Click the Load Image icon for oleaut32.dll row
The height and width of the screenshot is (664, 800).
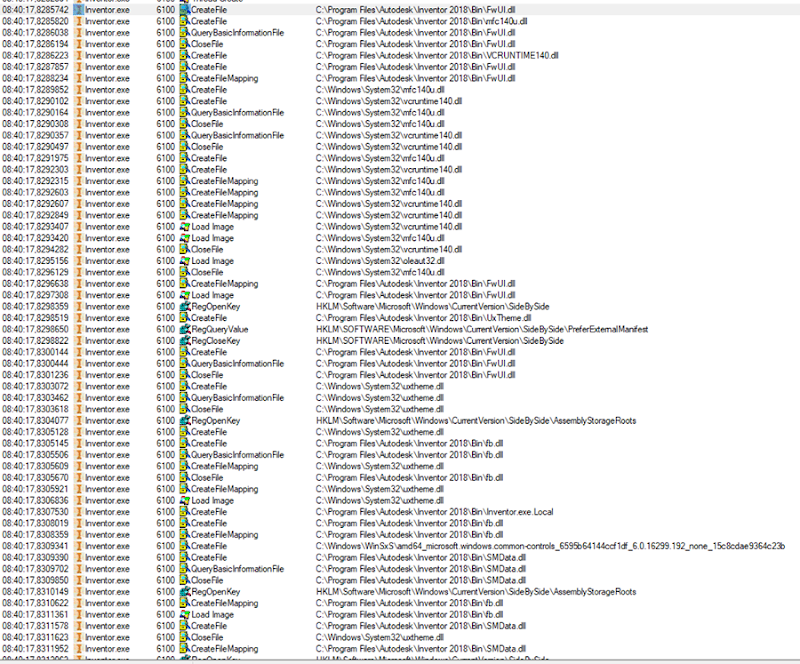185,261
